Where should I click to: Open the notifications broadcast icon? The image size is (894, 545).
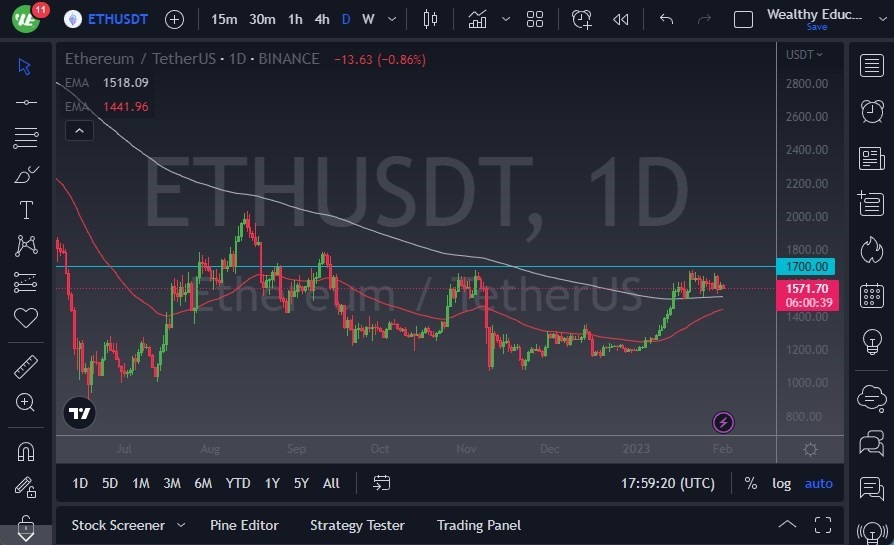pos(872,532)
